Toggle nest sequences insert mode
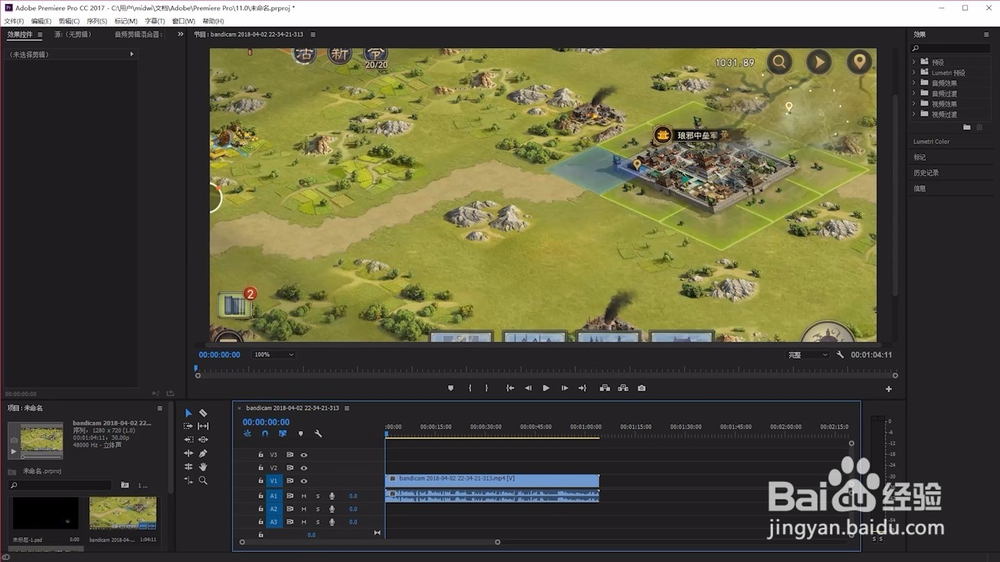 coord(247,434)
